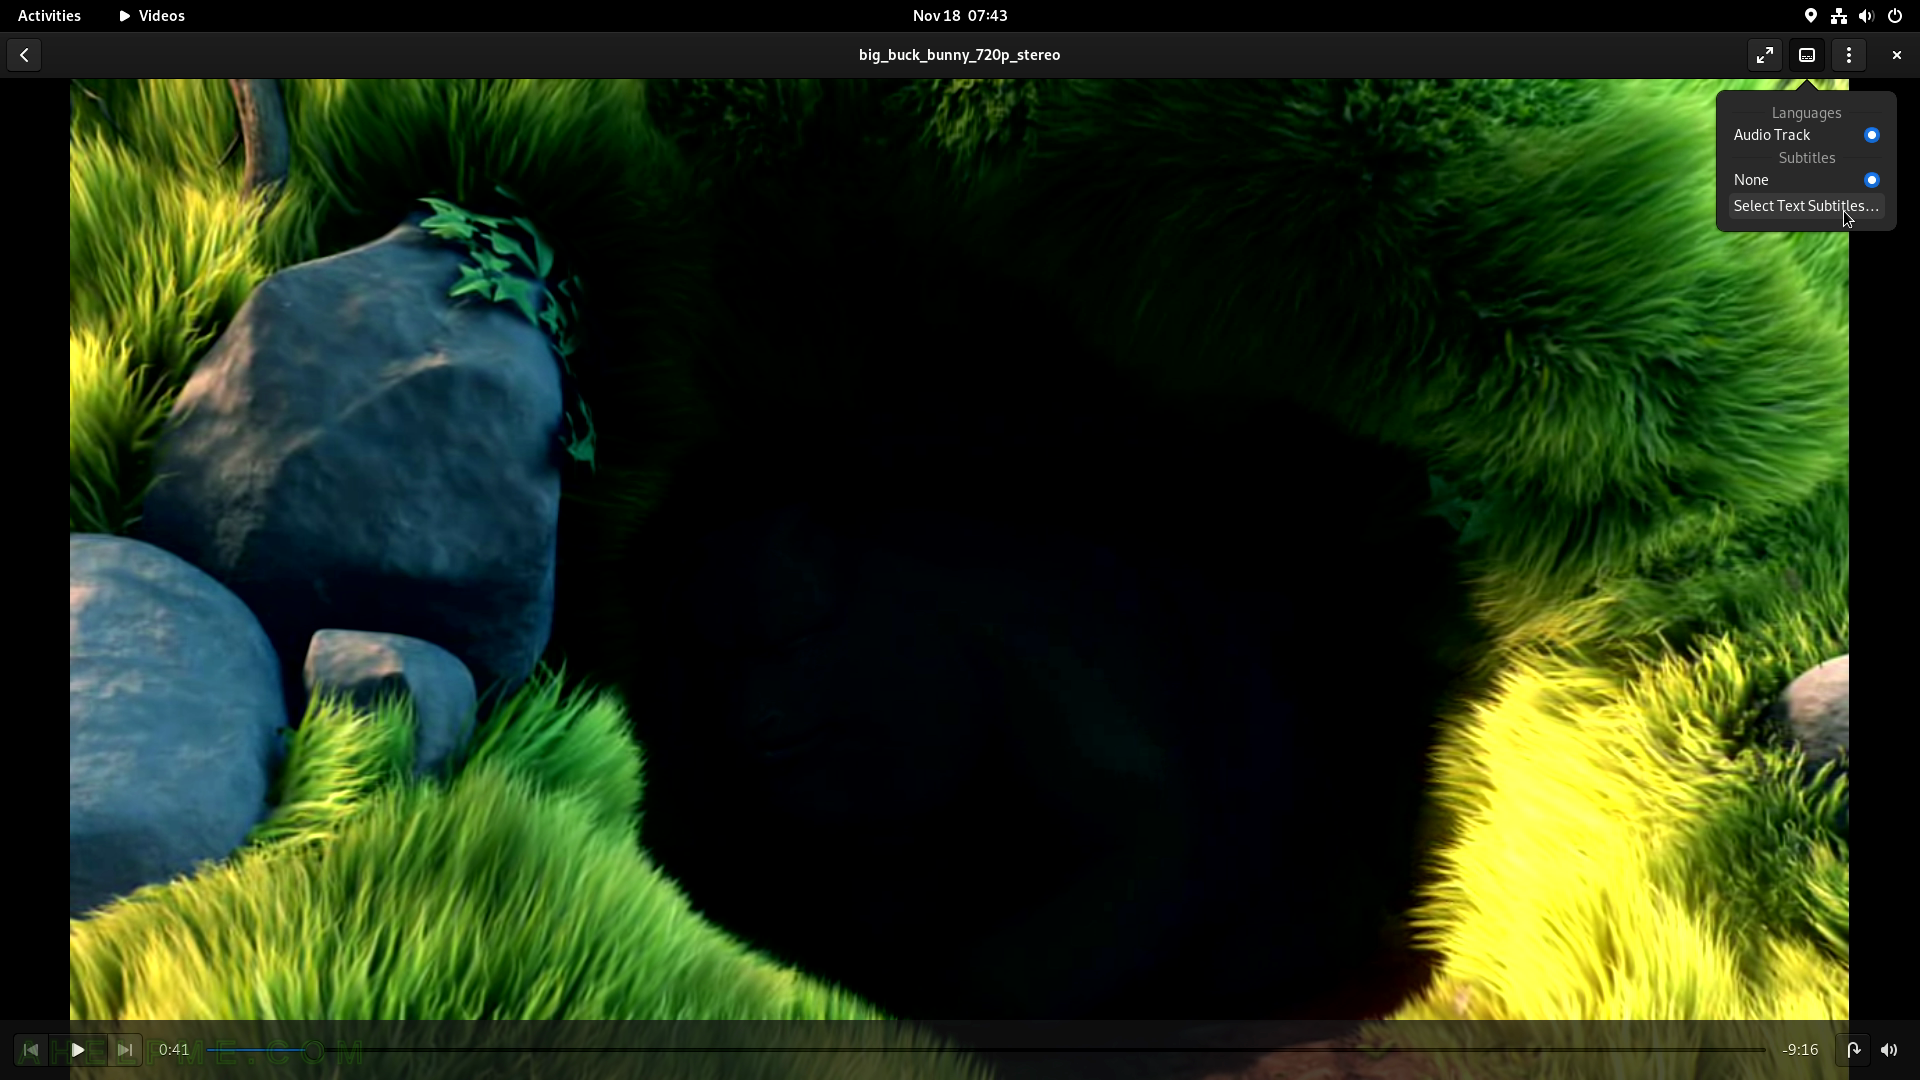The height and width of the screenshot is (1080, 1920).
Task: Open the Videos app menu in top bar
Action: 152,16
